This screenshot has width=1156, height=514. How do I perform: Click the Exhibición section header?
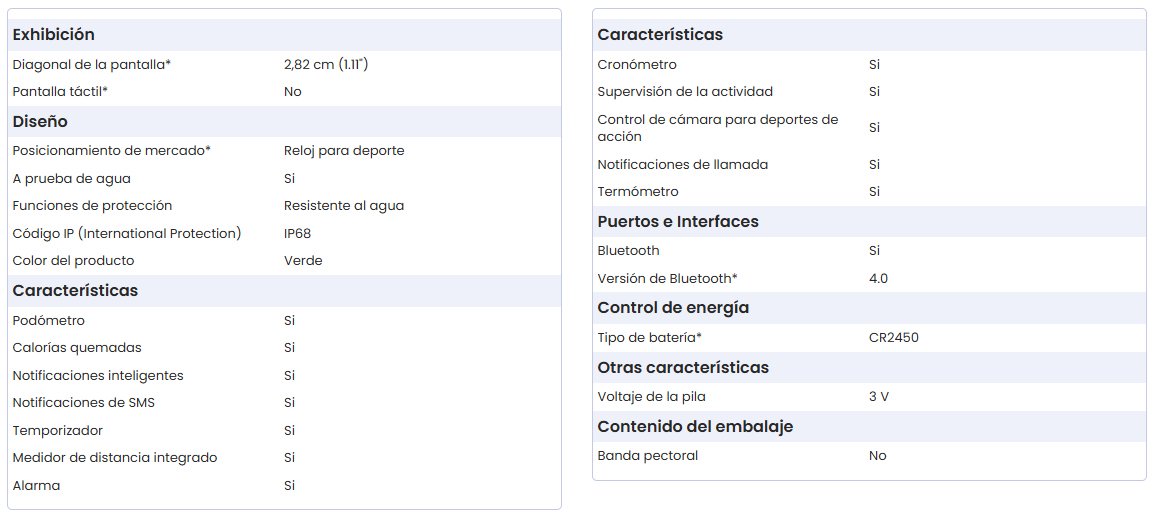click(x=54, y=35)
